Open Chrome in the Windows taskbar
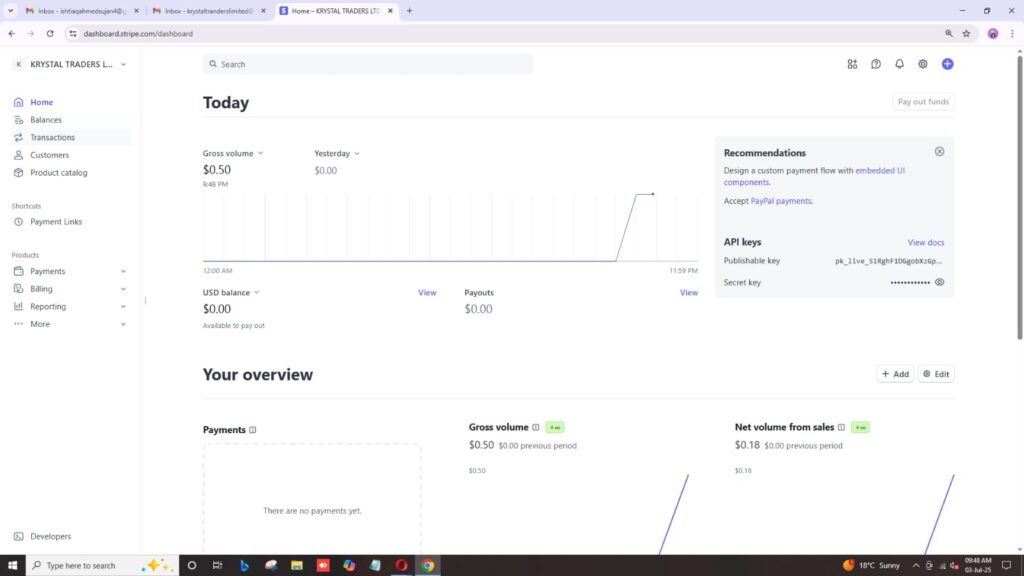The height and width of the screenshot is (576, 1024). (428, 565)
